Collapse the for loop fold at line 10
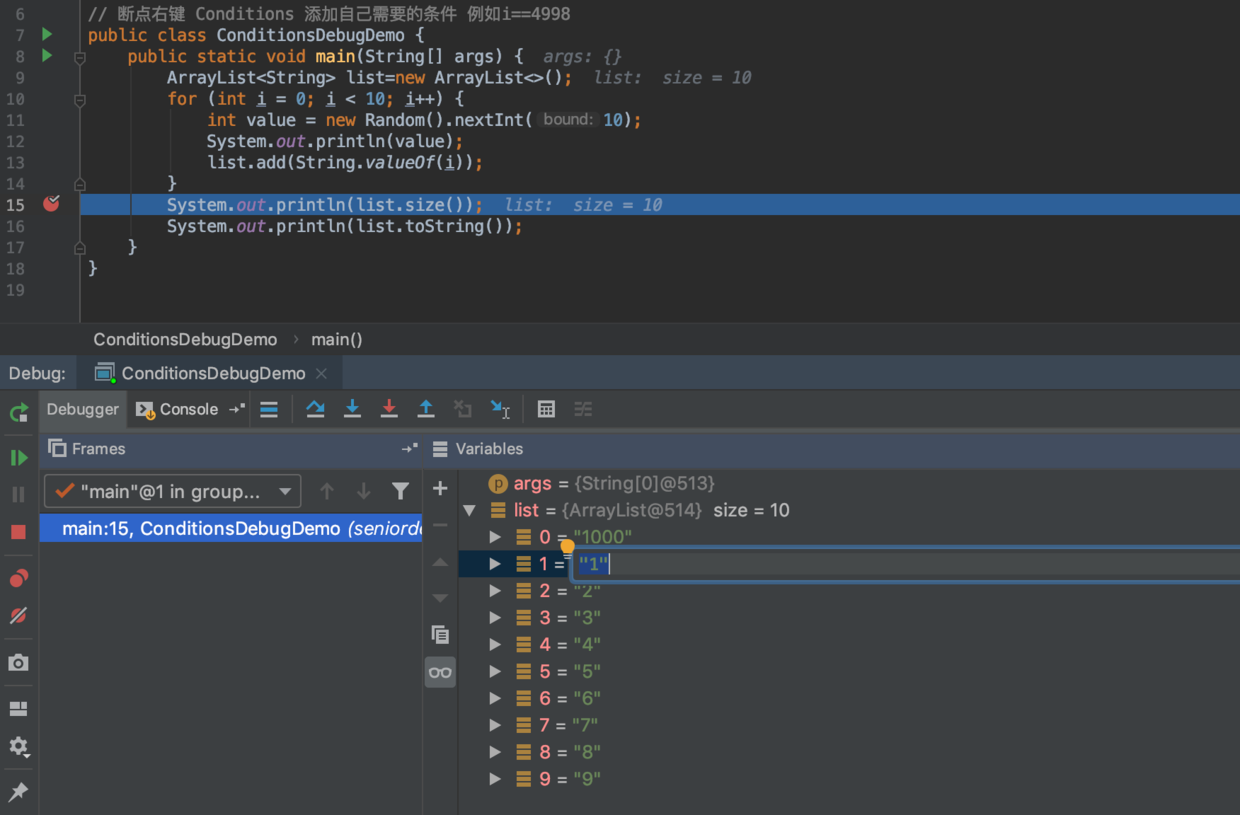Image resolution: width=1240 pixels, height=815 pixels. coord(80,99)
